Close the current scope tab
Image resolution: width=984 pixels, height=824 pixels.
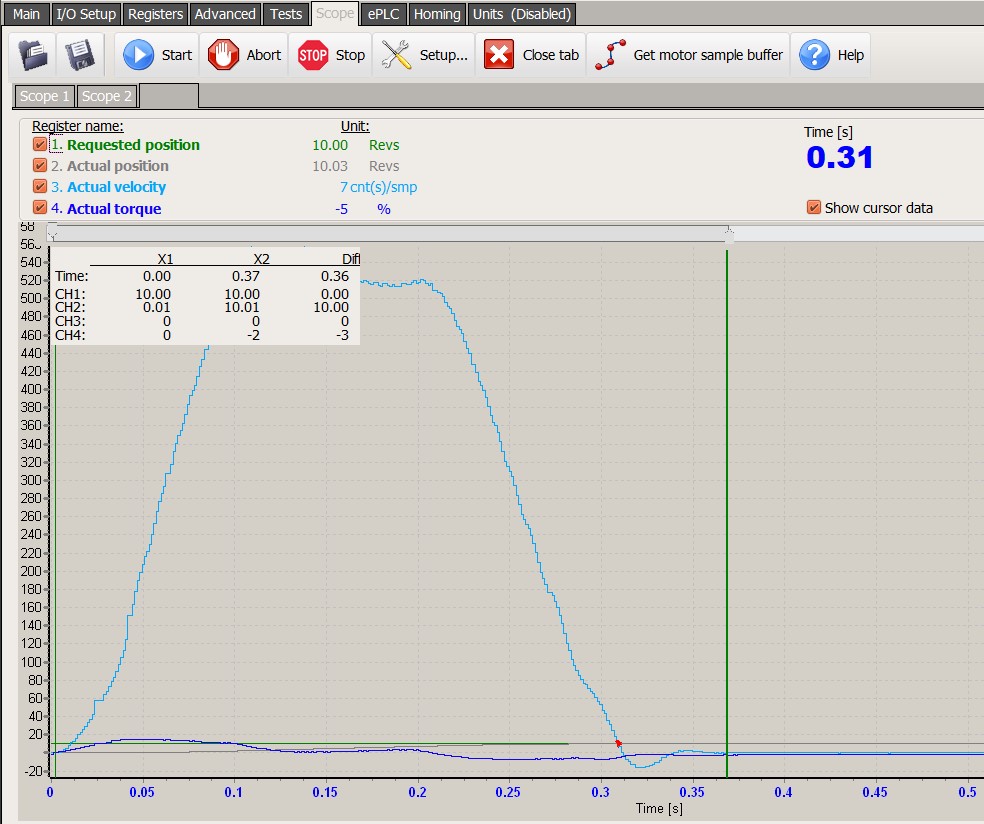pyautogui.click(x=532, y=55)
